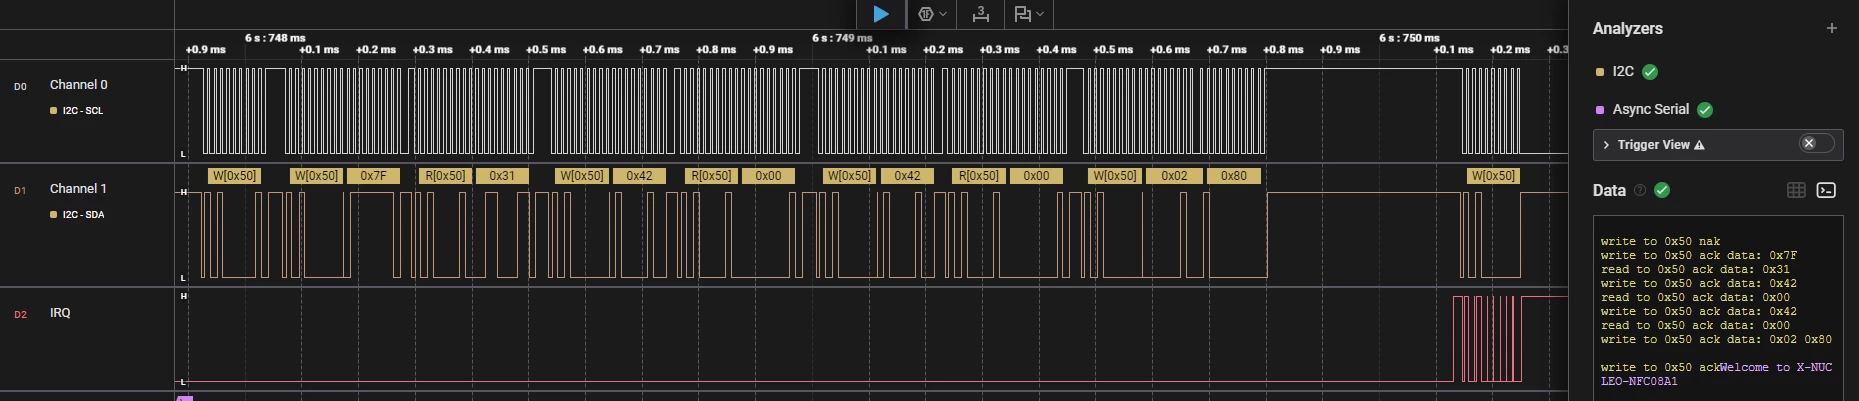Click the D2 channel identifier
The image size is (1859, 401).
click(20, 315)
